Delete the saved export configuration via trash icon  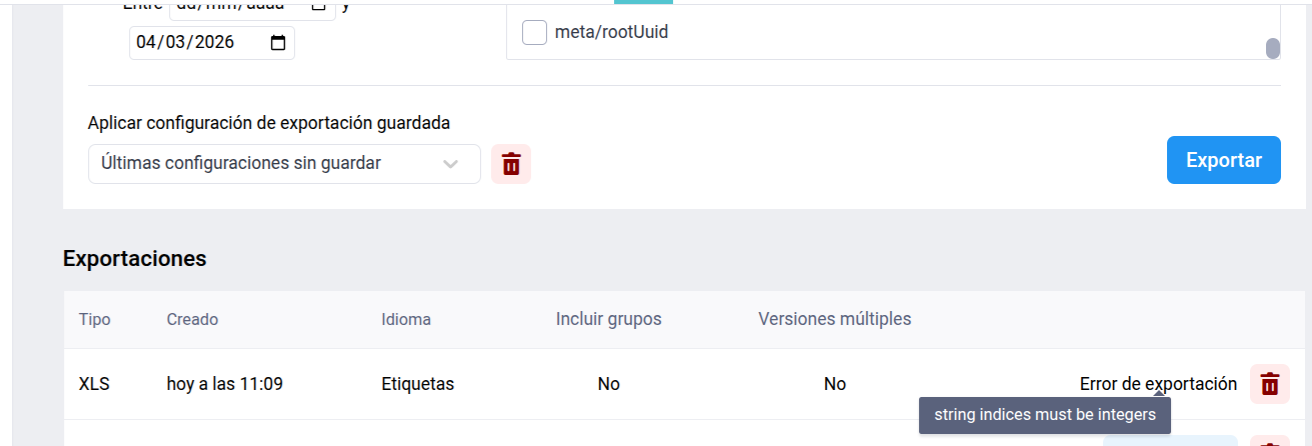511,164
